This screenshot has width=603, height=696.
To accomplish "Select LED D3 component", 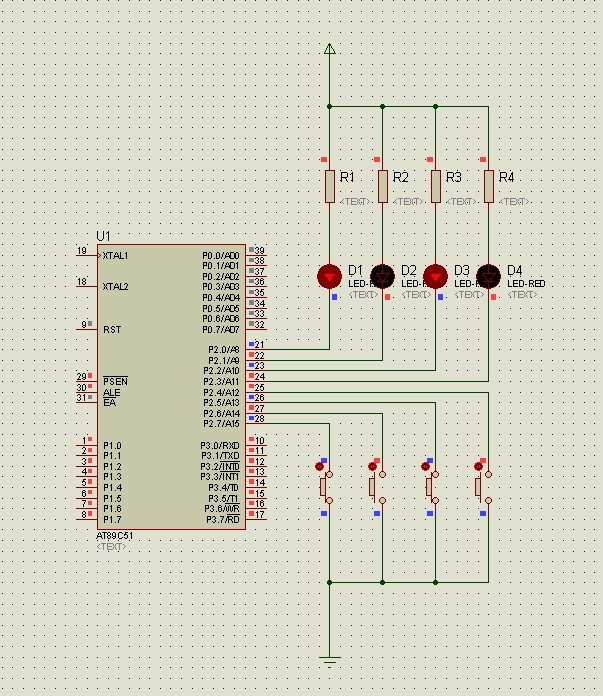I will 435,275.
